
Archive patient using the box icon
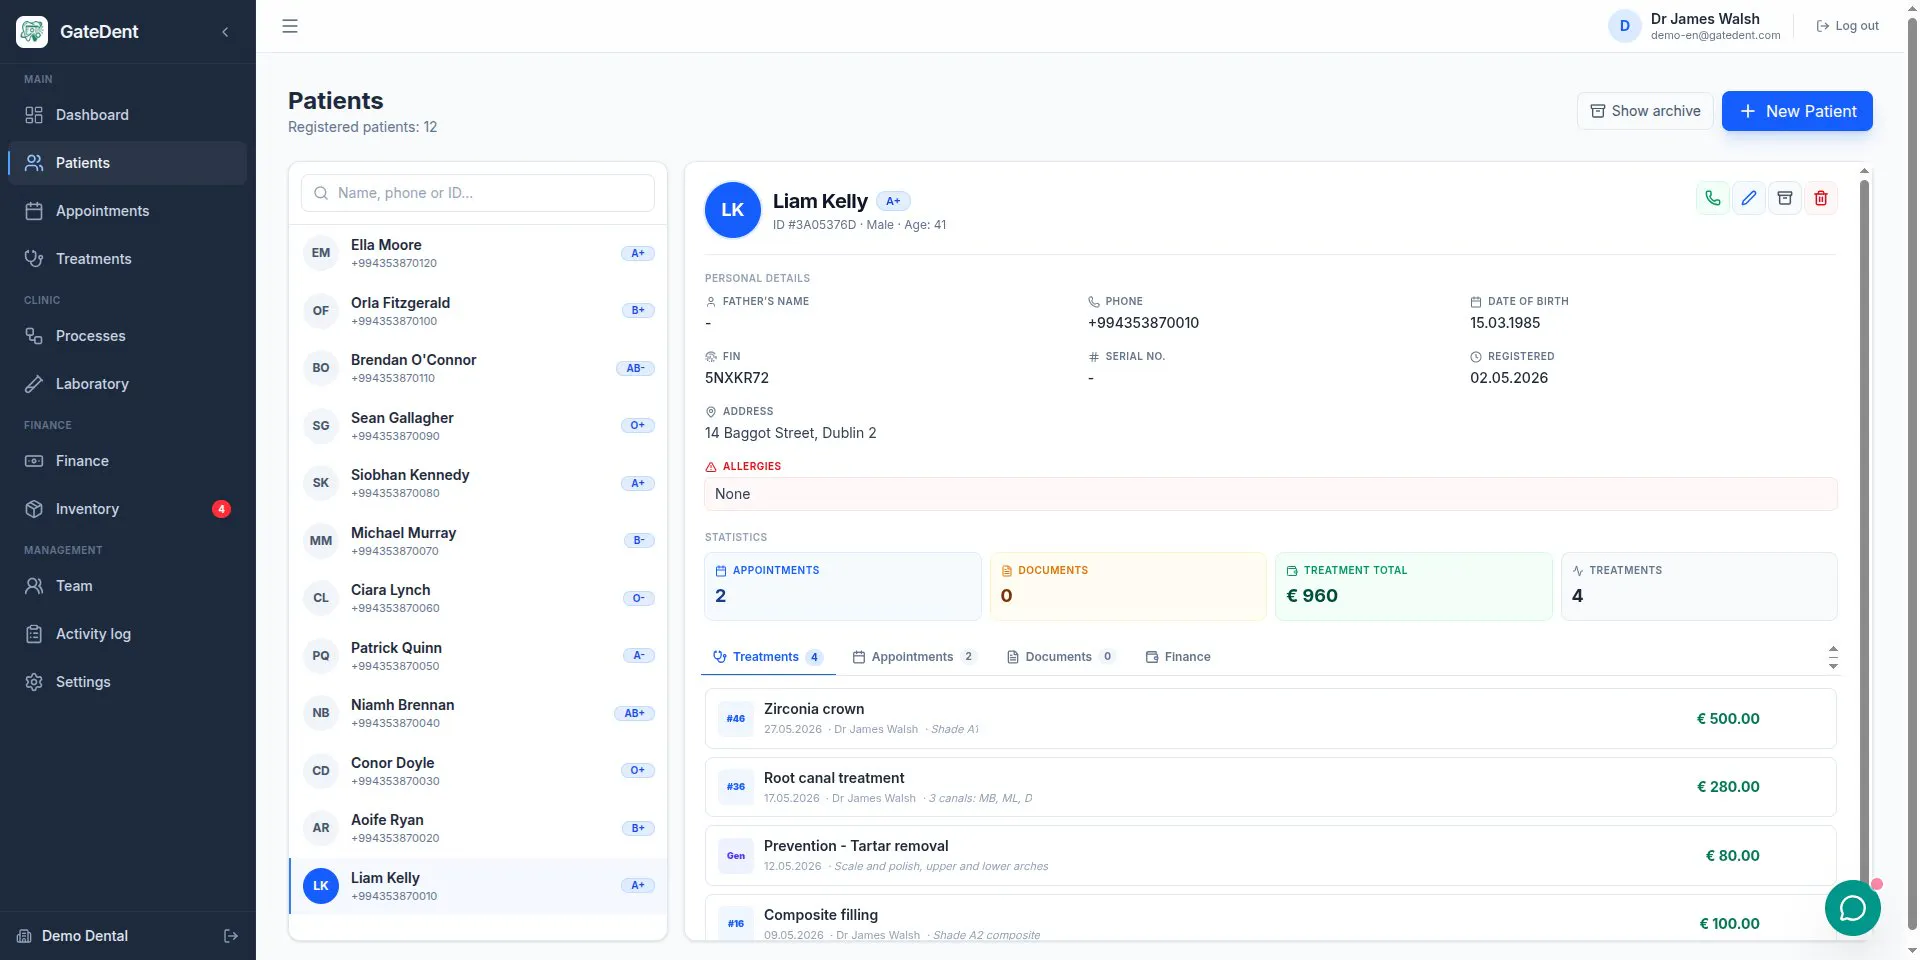1785,198
